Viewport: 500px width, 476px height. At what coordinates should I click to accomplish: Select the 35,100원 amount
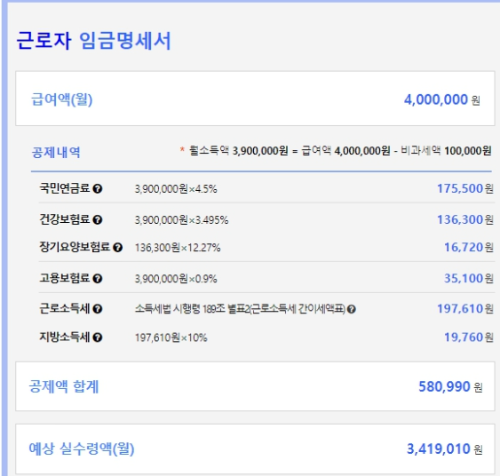click(468, 278)
